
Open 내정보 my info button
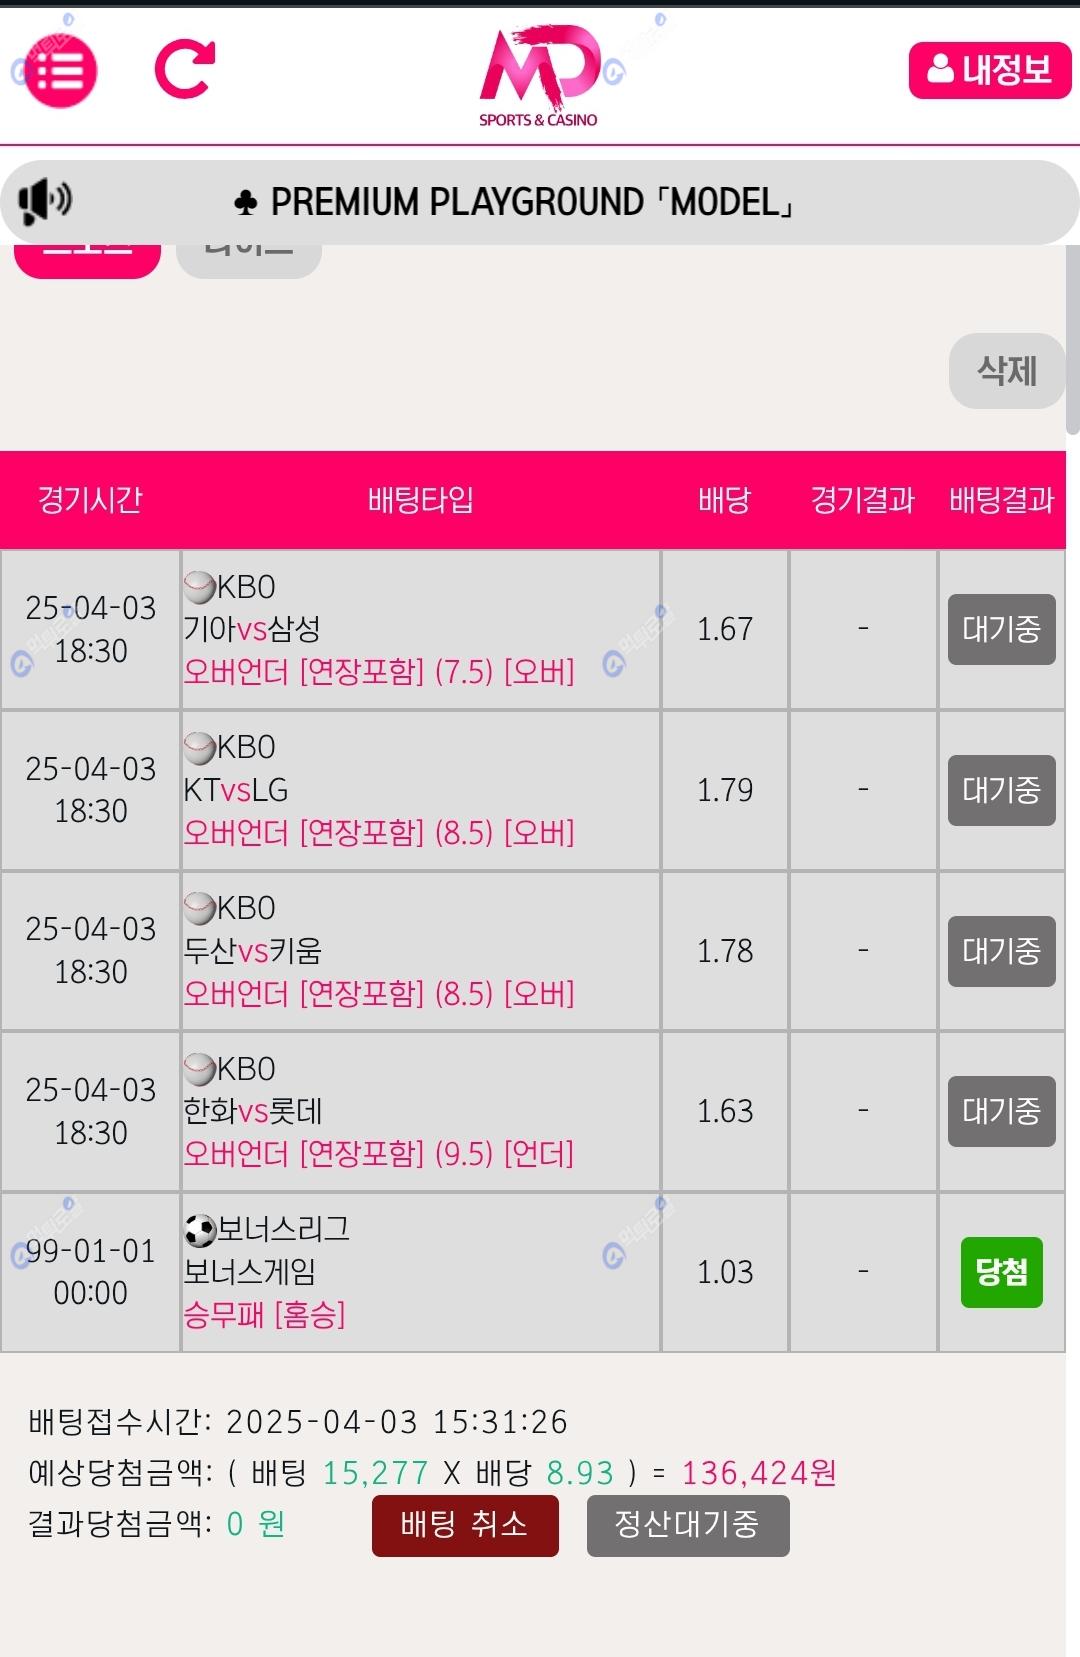point(990,70)
